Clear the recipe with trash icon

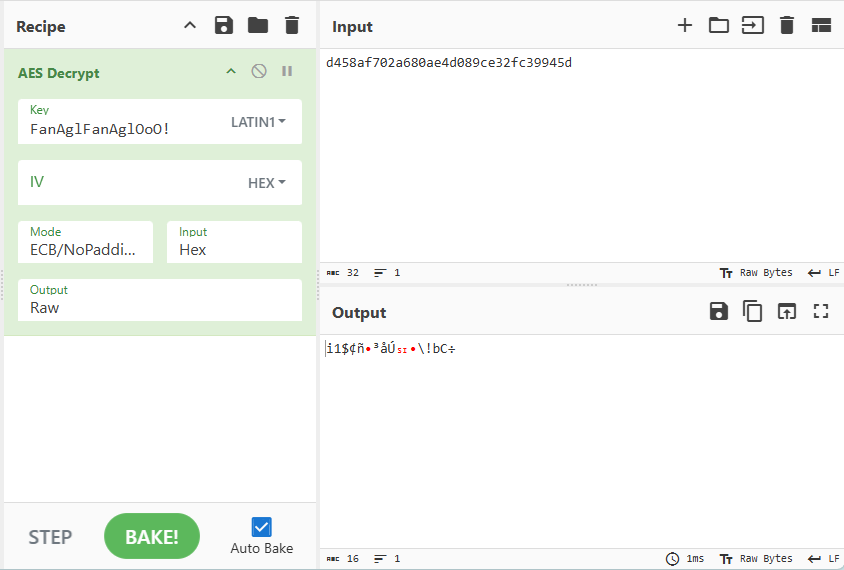291,25
